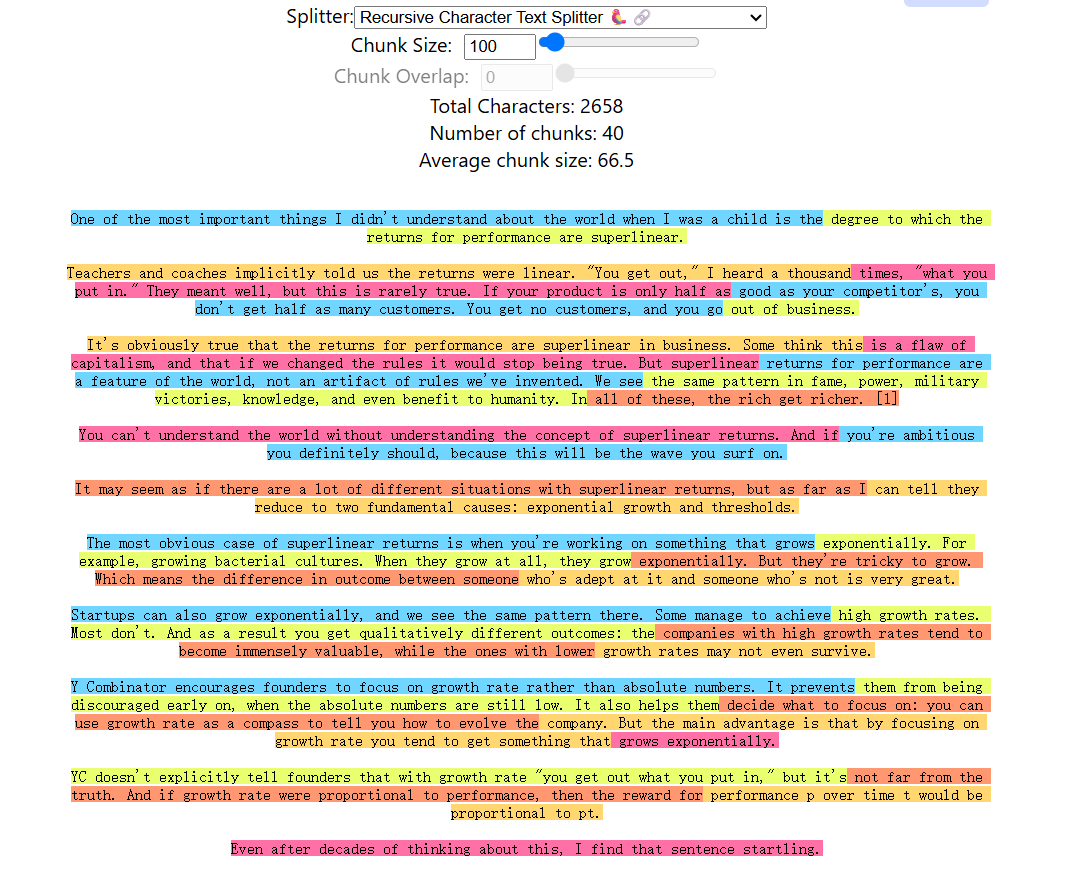Image resolution: width=1085 pixels, height=870 pixels.
Task: Click the chunk starting 'YC doesn't explicitly tell founders'
Action: [x=459, y=777]
